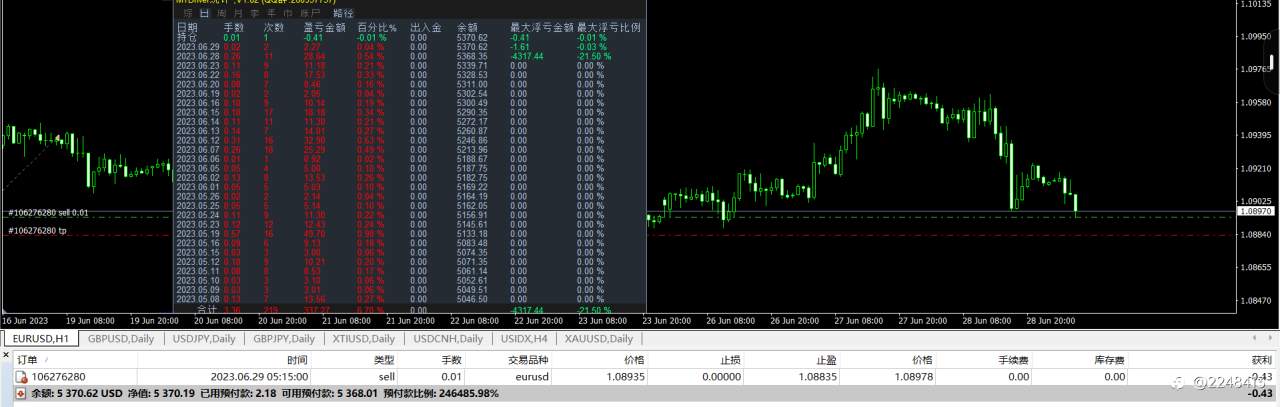The height and width of the screenshot is (407, 1280).
Task: Select the 日 period tab in statistics panel
Action: coord(204,13)
